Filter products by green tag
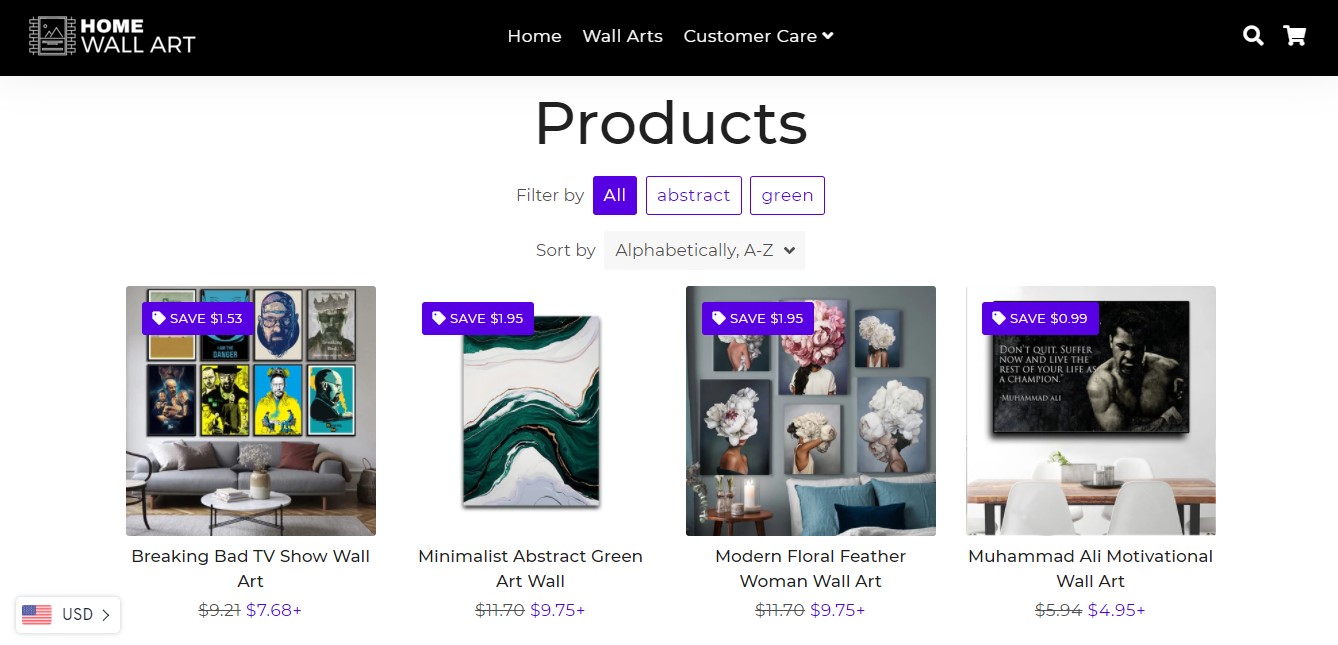Image resolution: width=1338 pixels, height=645 pixels. 787,195
